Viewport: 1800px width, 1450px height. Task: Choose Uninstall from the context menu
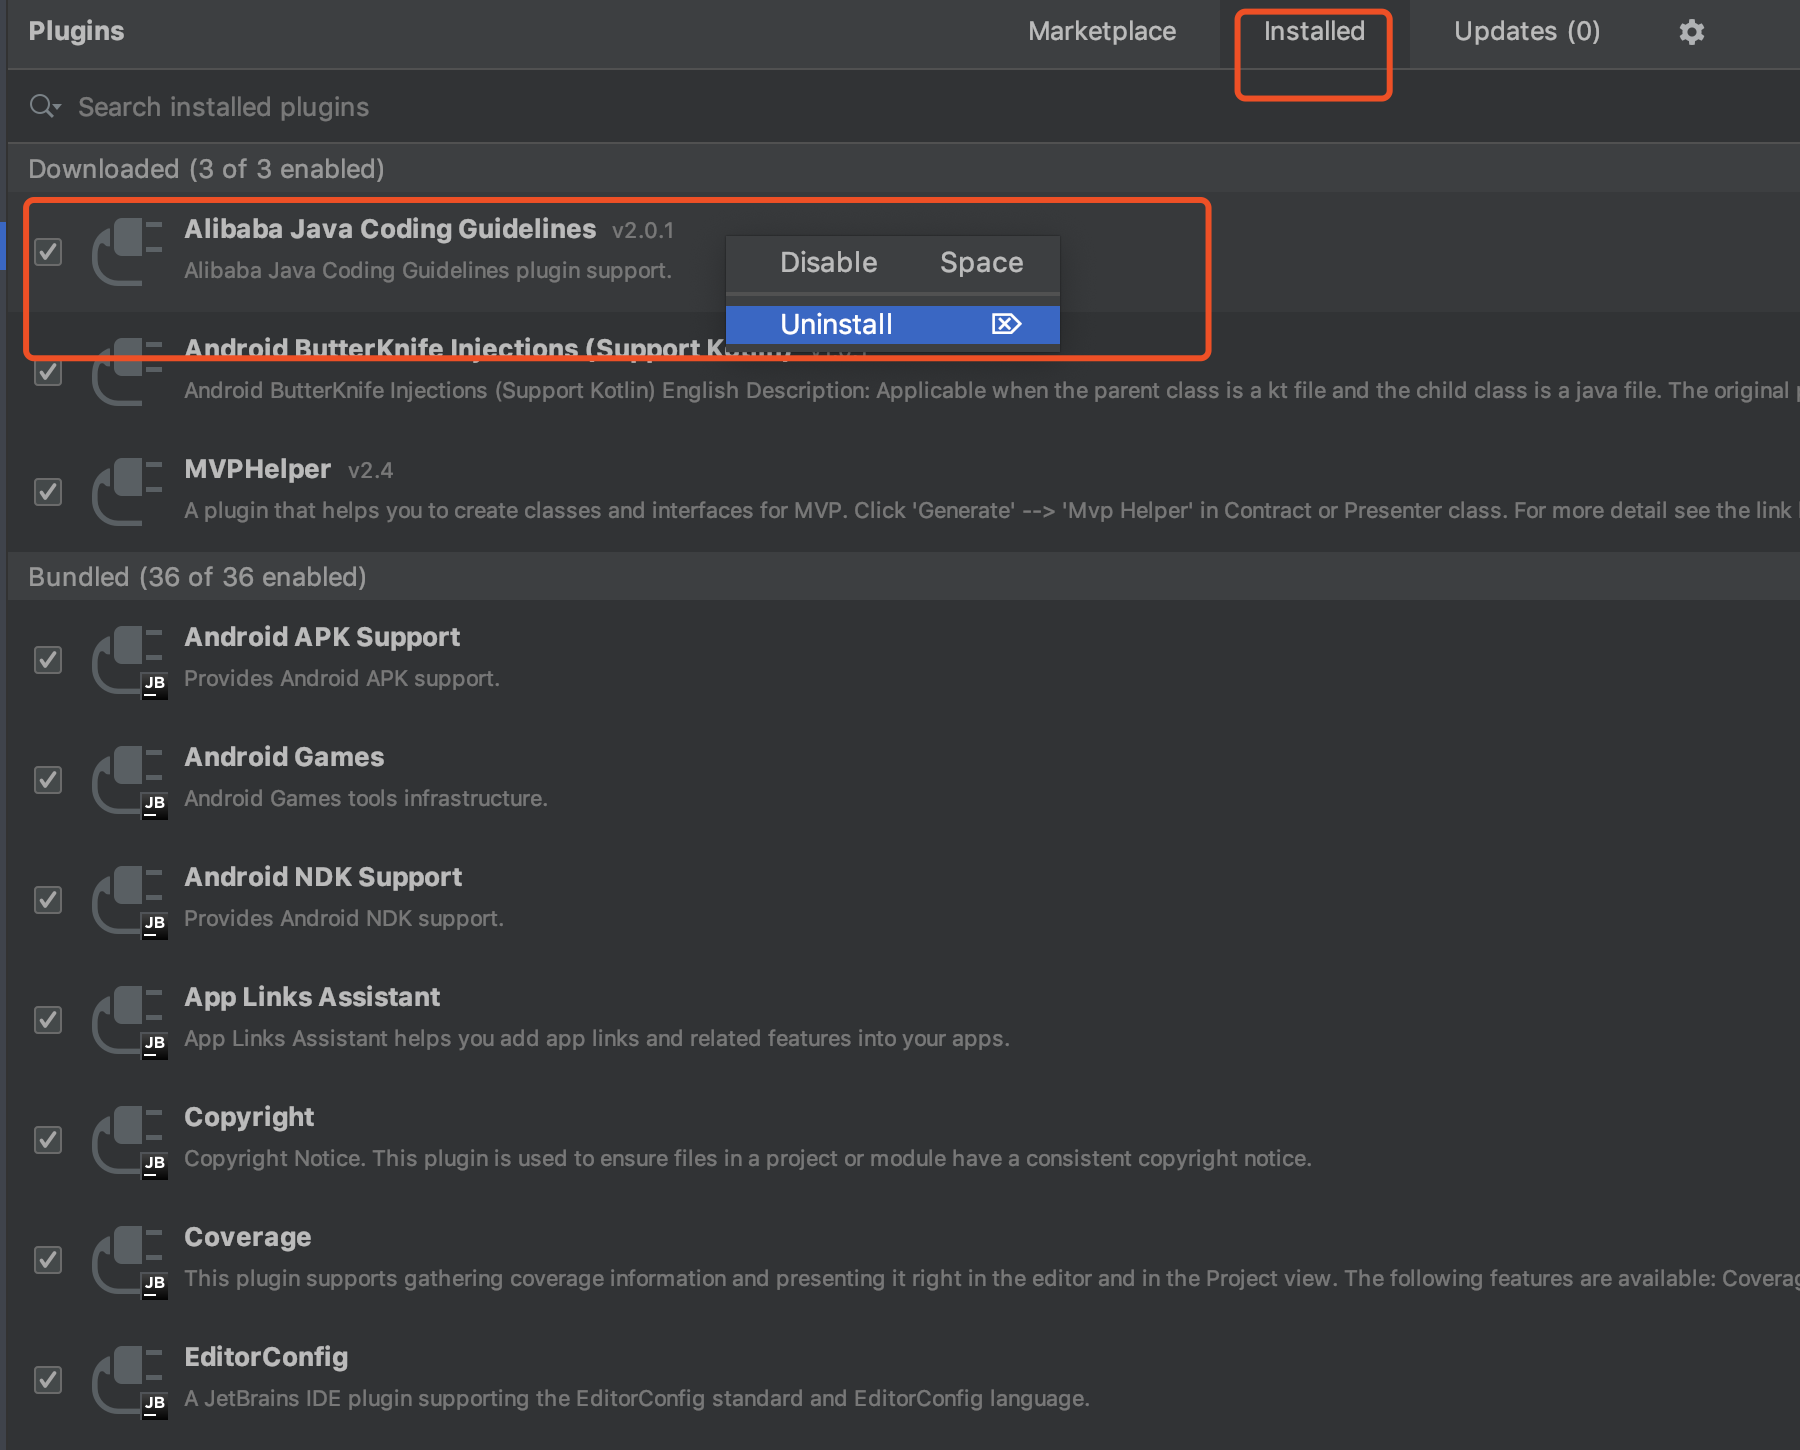[836, 323]
